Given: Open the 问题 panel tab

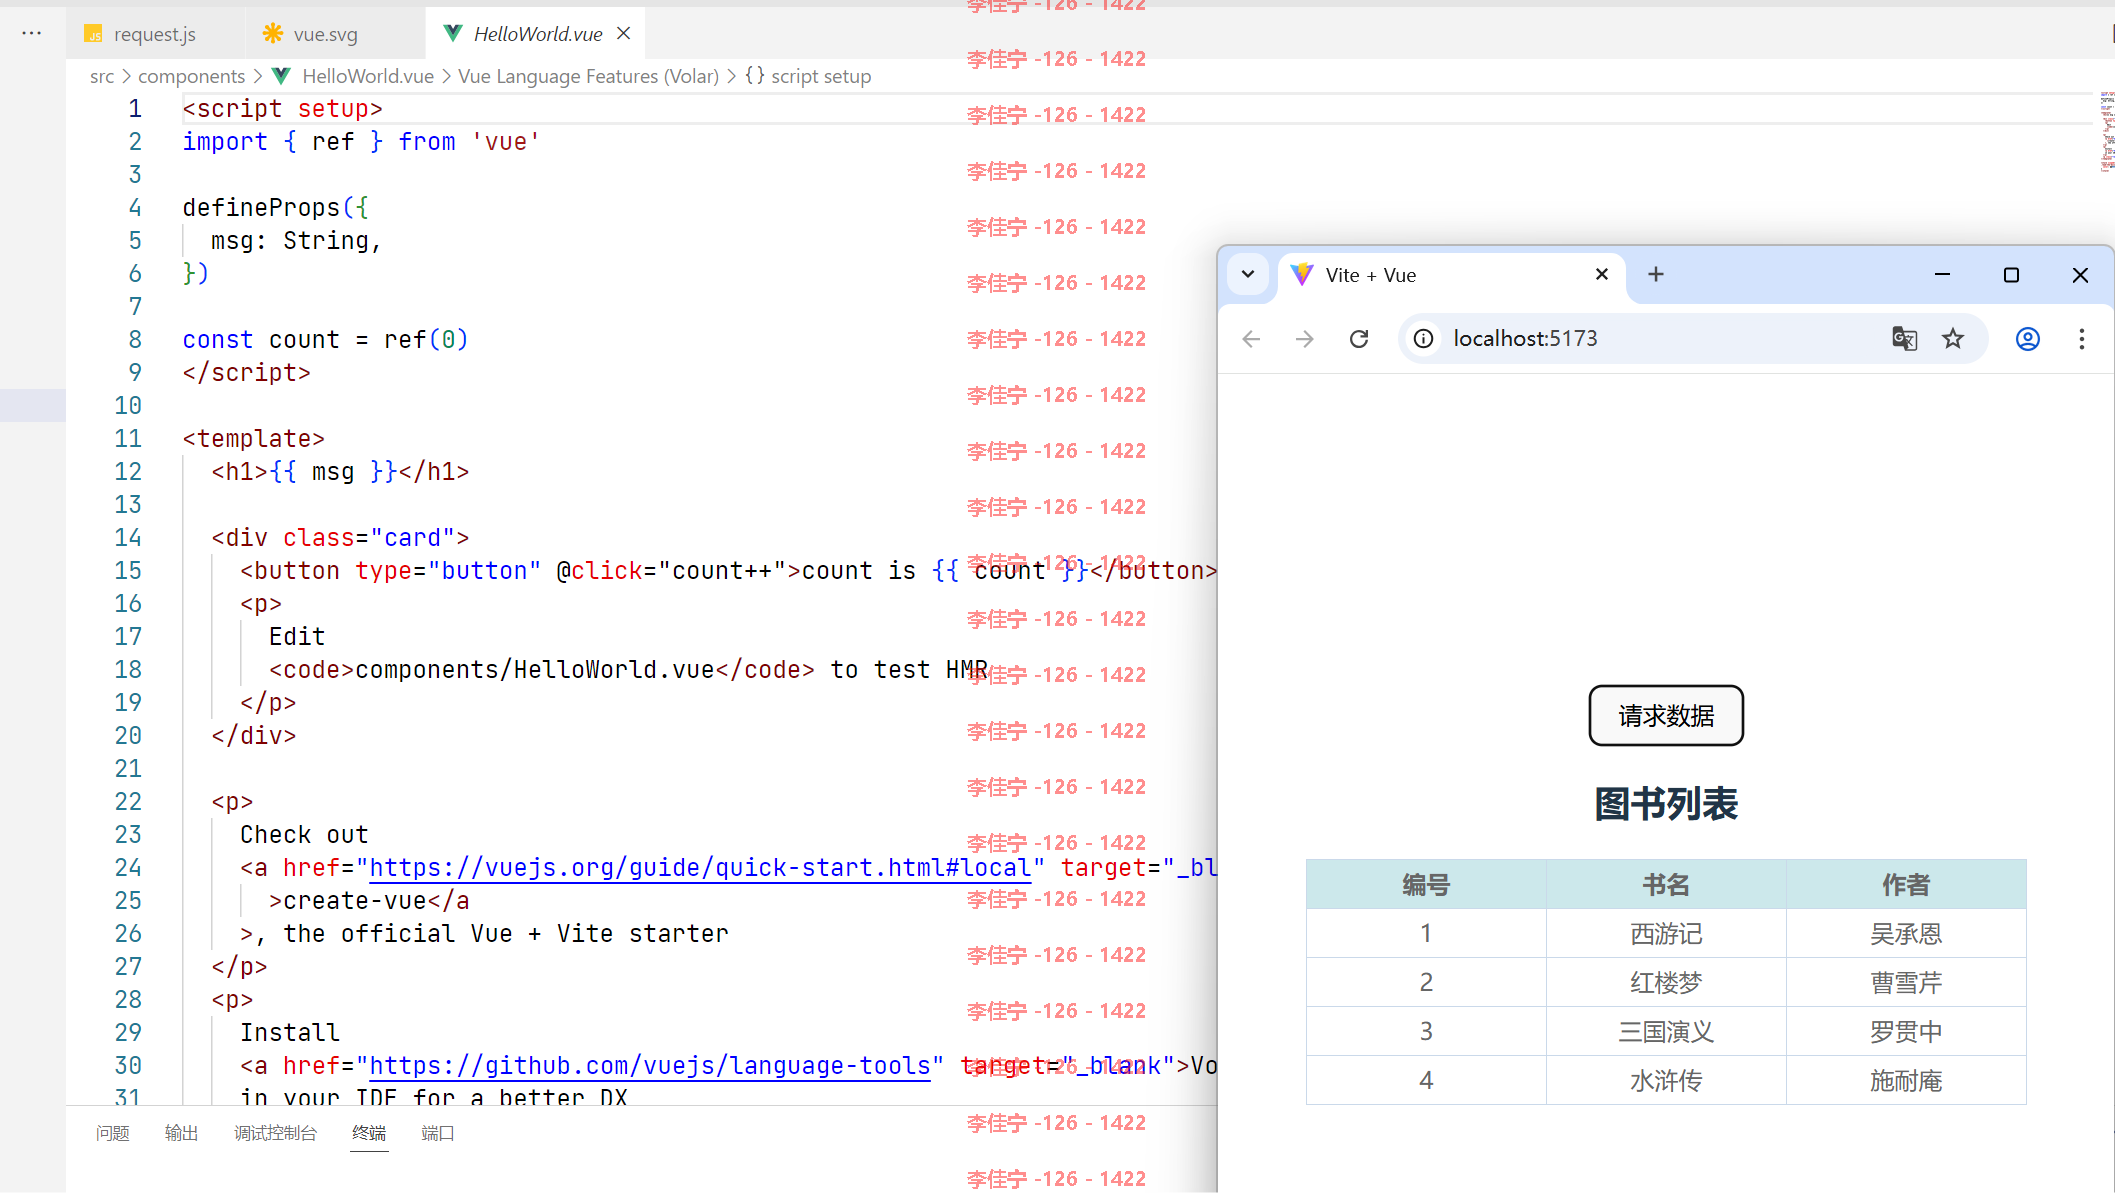Looking at the screenshot, I should (113, 1133).
